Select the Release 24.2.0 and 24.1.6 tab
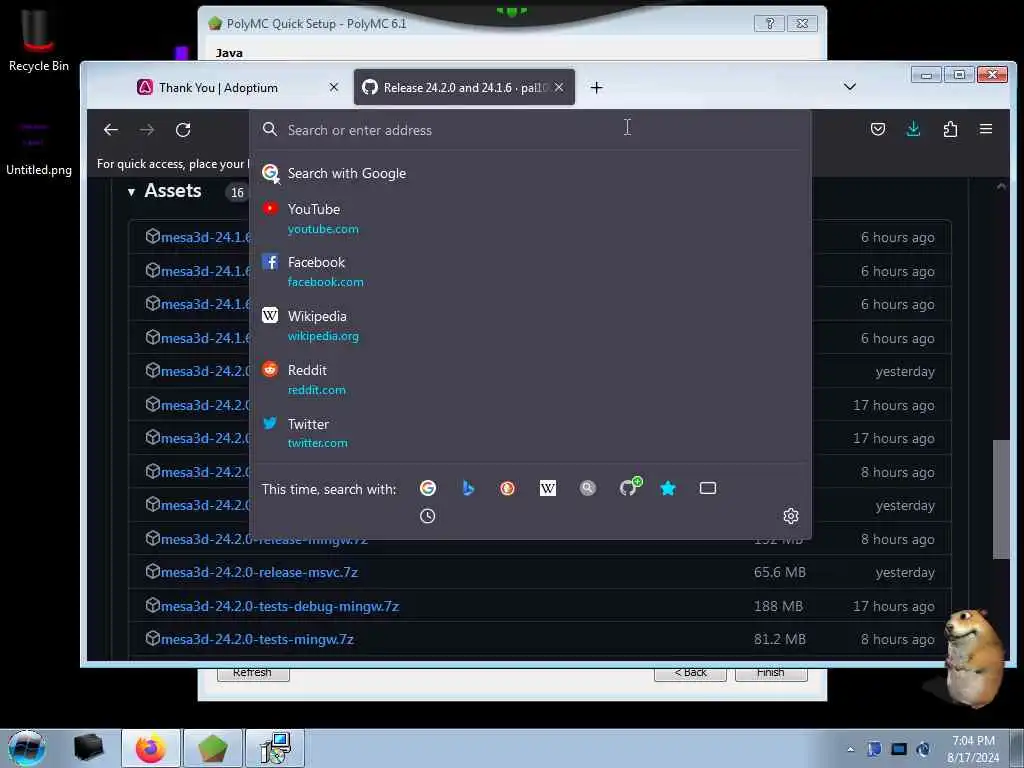The width and height of the screenshot is (1024, 768). [x=464, y=88]
